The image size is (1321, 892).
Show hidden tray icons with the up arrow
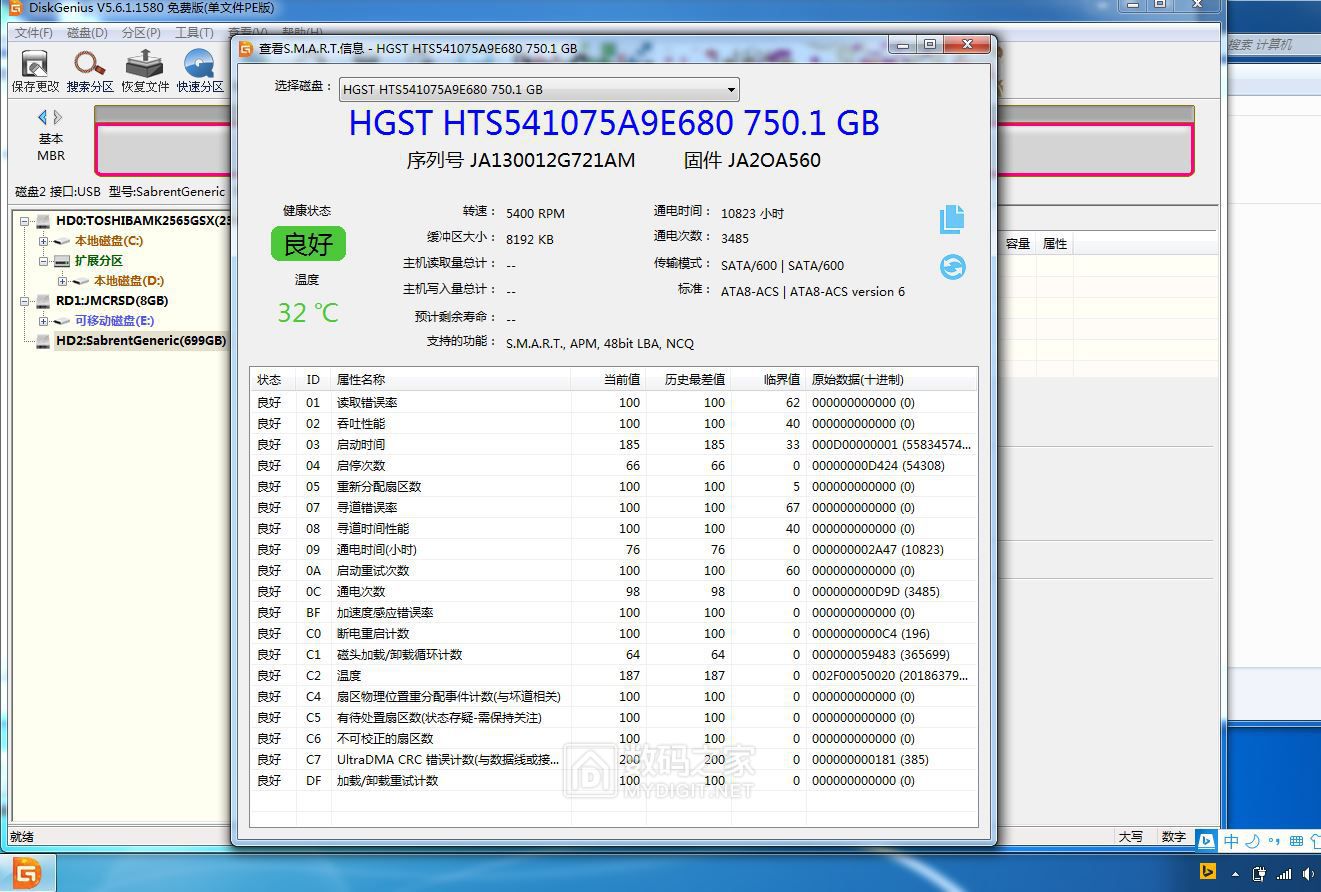[x=1234, y=874]
